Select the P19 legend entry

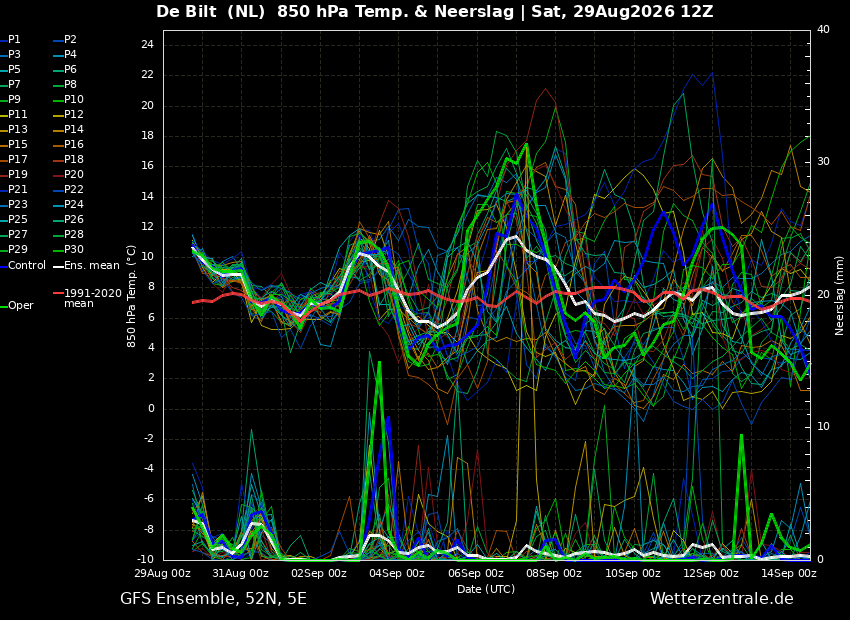pos(14,175)
